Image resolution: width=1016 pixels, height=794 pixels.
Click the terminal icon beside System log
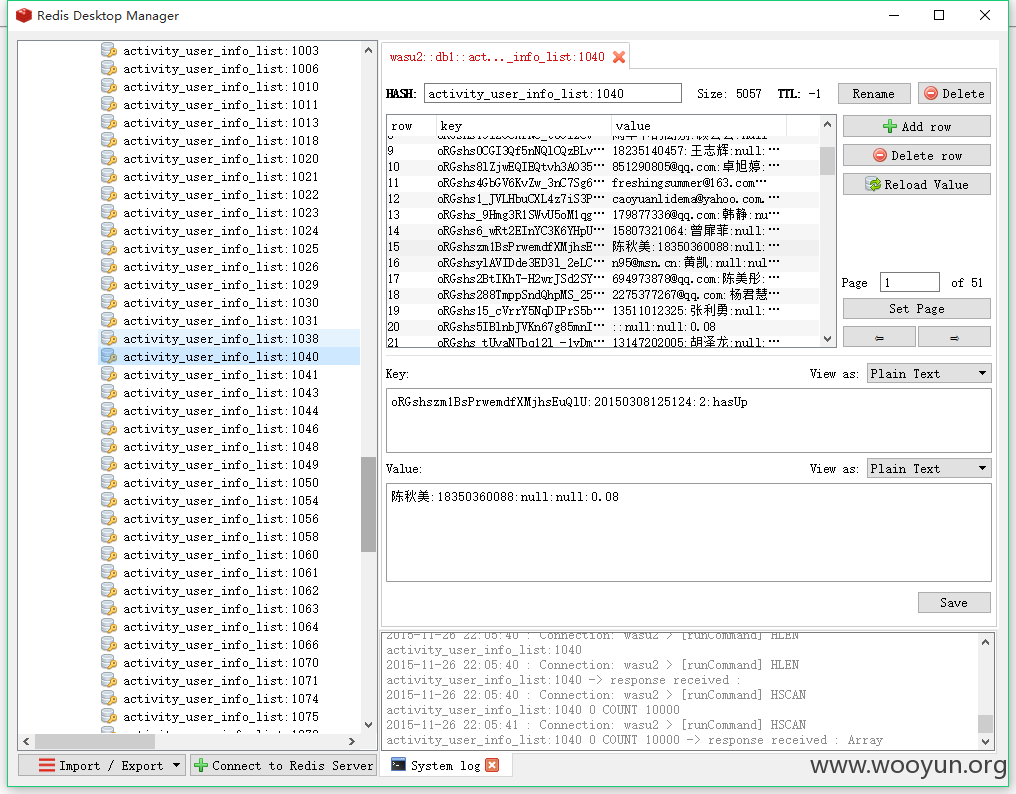pos(398,765)
